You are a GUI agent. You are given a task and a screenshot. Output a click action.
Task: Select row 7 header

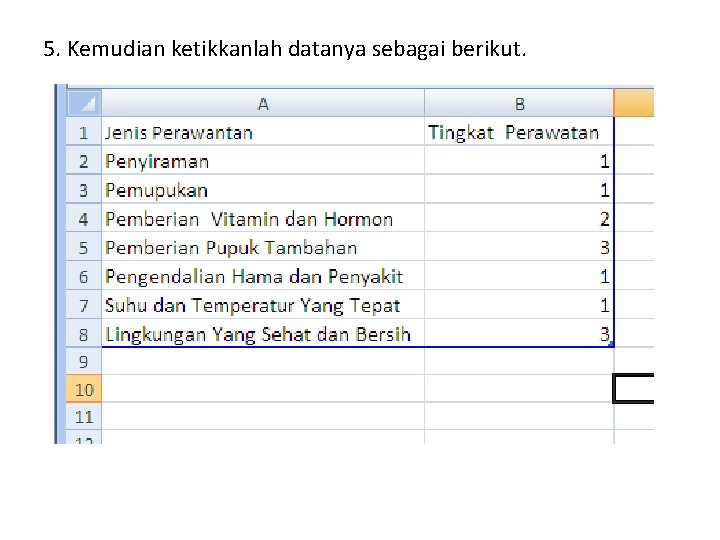(84, 305)
